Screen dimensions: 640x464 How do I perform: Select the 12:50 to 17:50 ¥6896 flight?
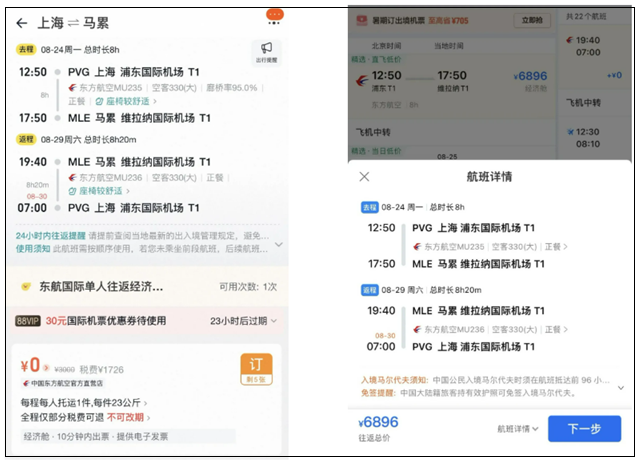point(451,87)
